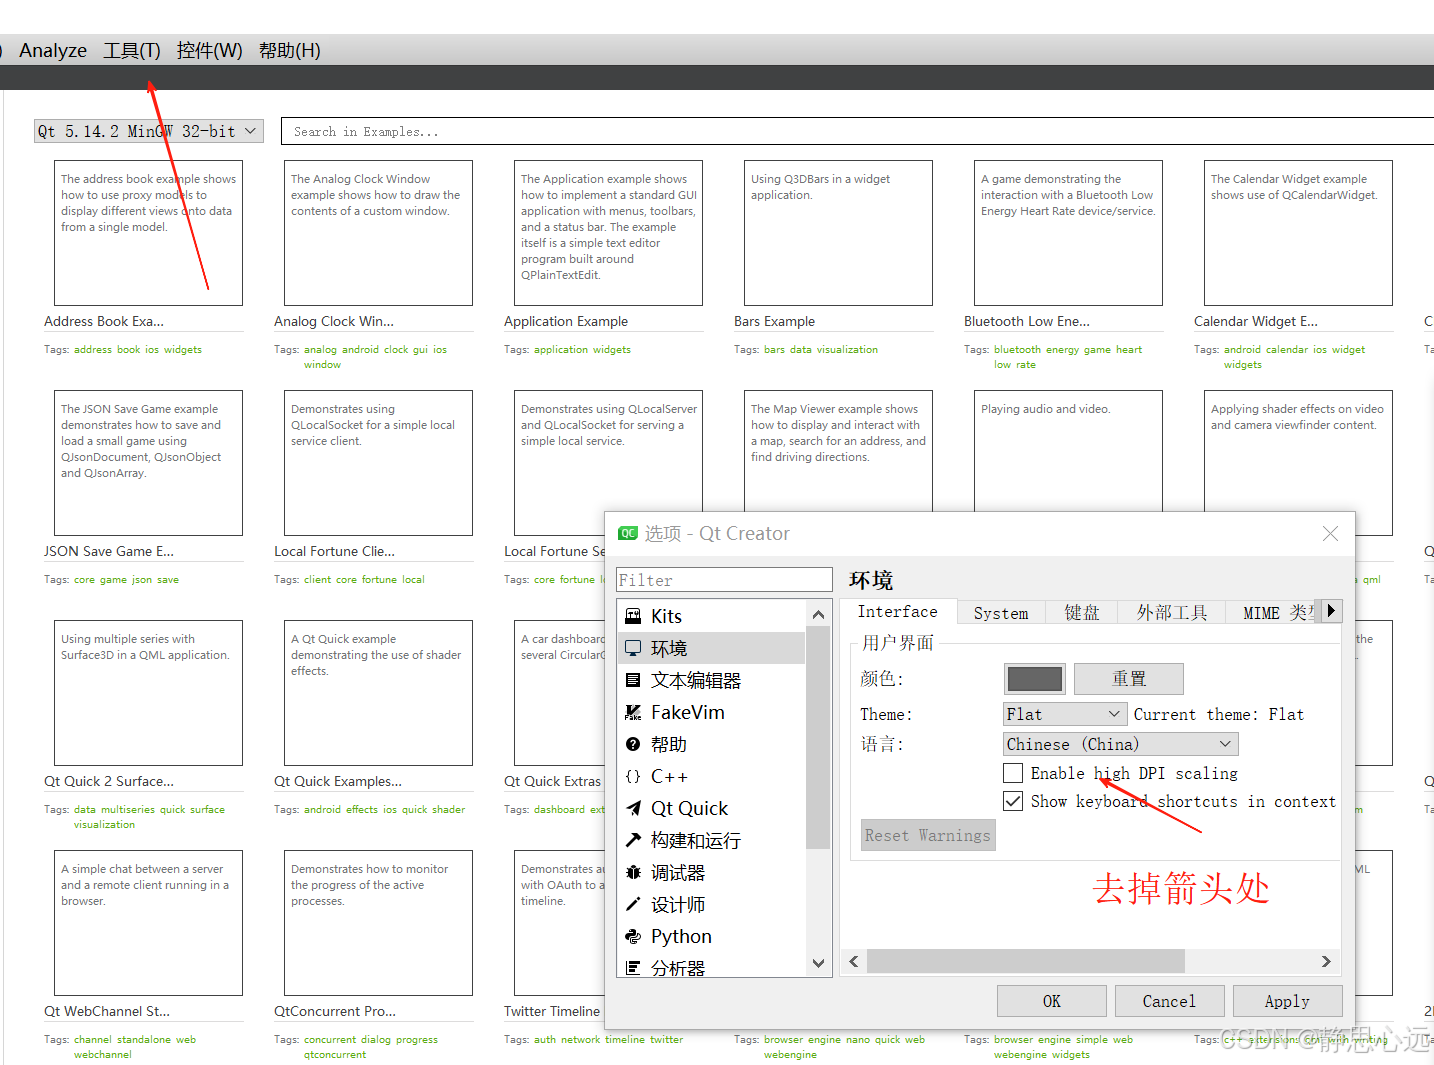Switch to the MIME 类型 tab
The width and height of the screenshot is (1434, 1065).
pyautogui.click(x=1274, y=613)
